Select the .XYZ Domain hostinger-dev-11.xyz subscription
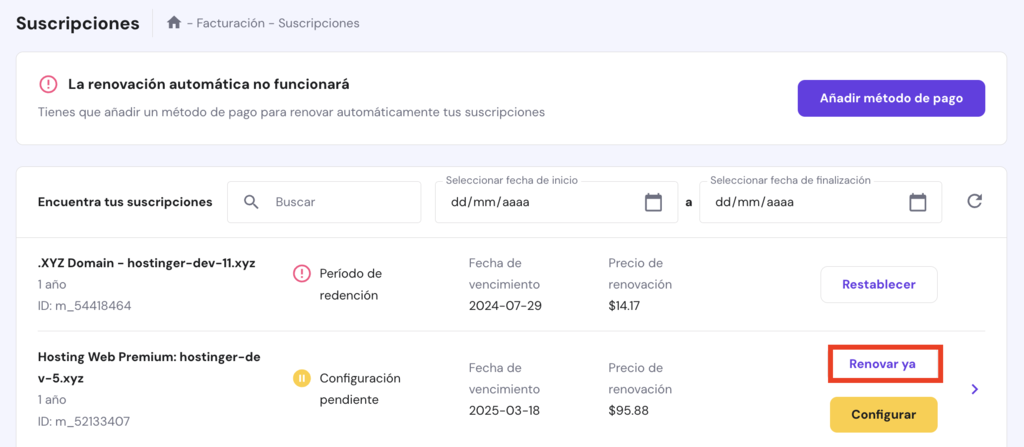The width and height of the screenshot is (1024, 447). click(x=146, y=263)
